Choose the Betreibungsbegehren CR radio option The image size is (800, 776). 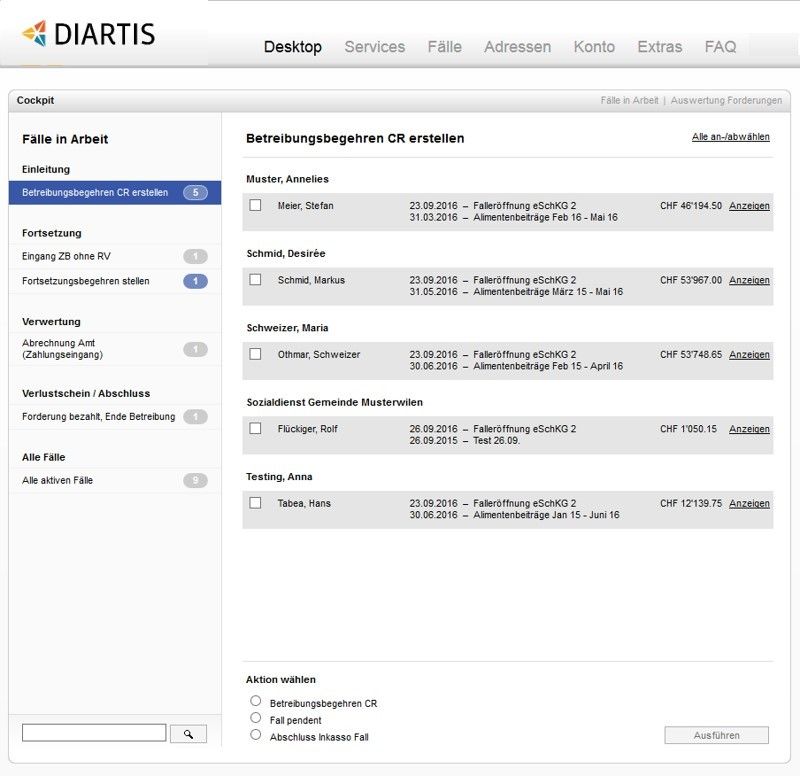[x=256, y=701]
